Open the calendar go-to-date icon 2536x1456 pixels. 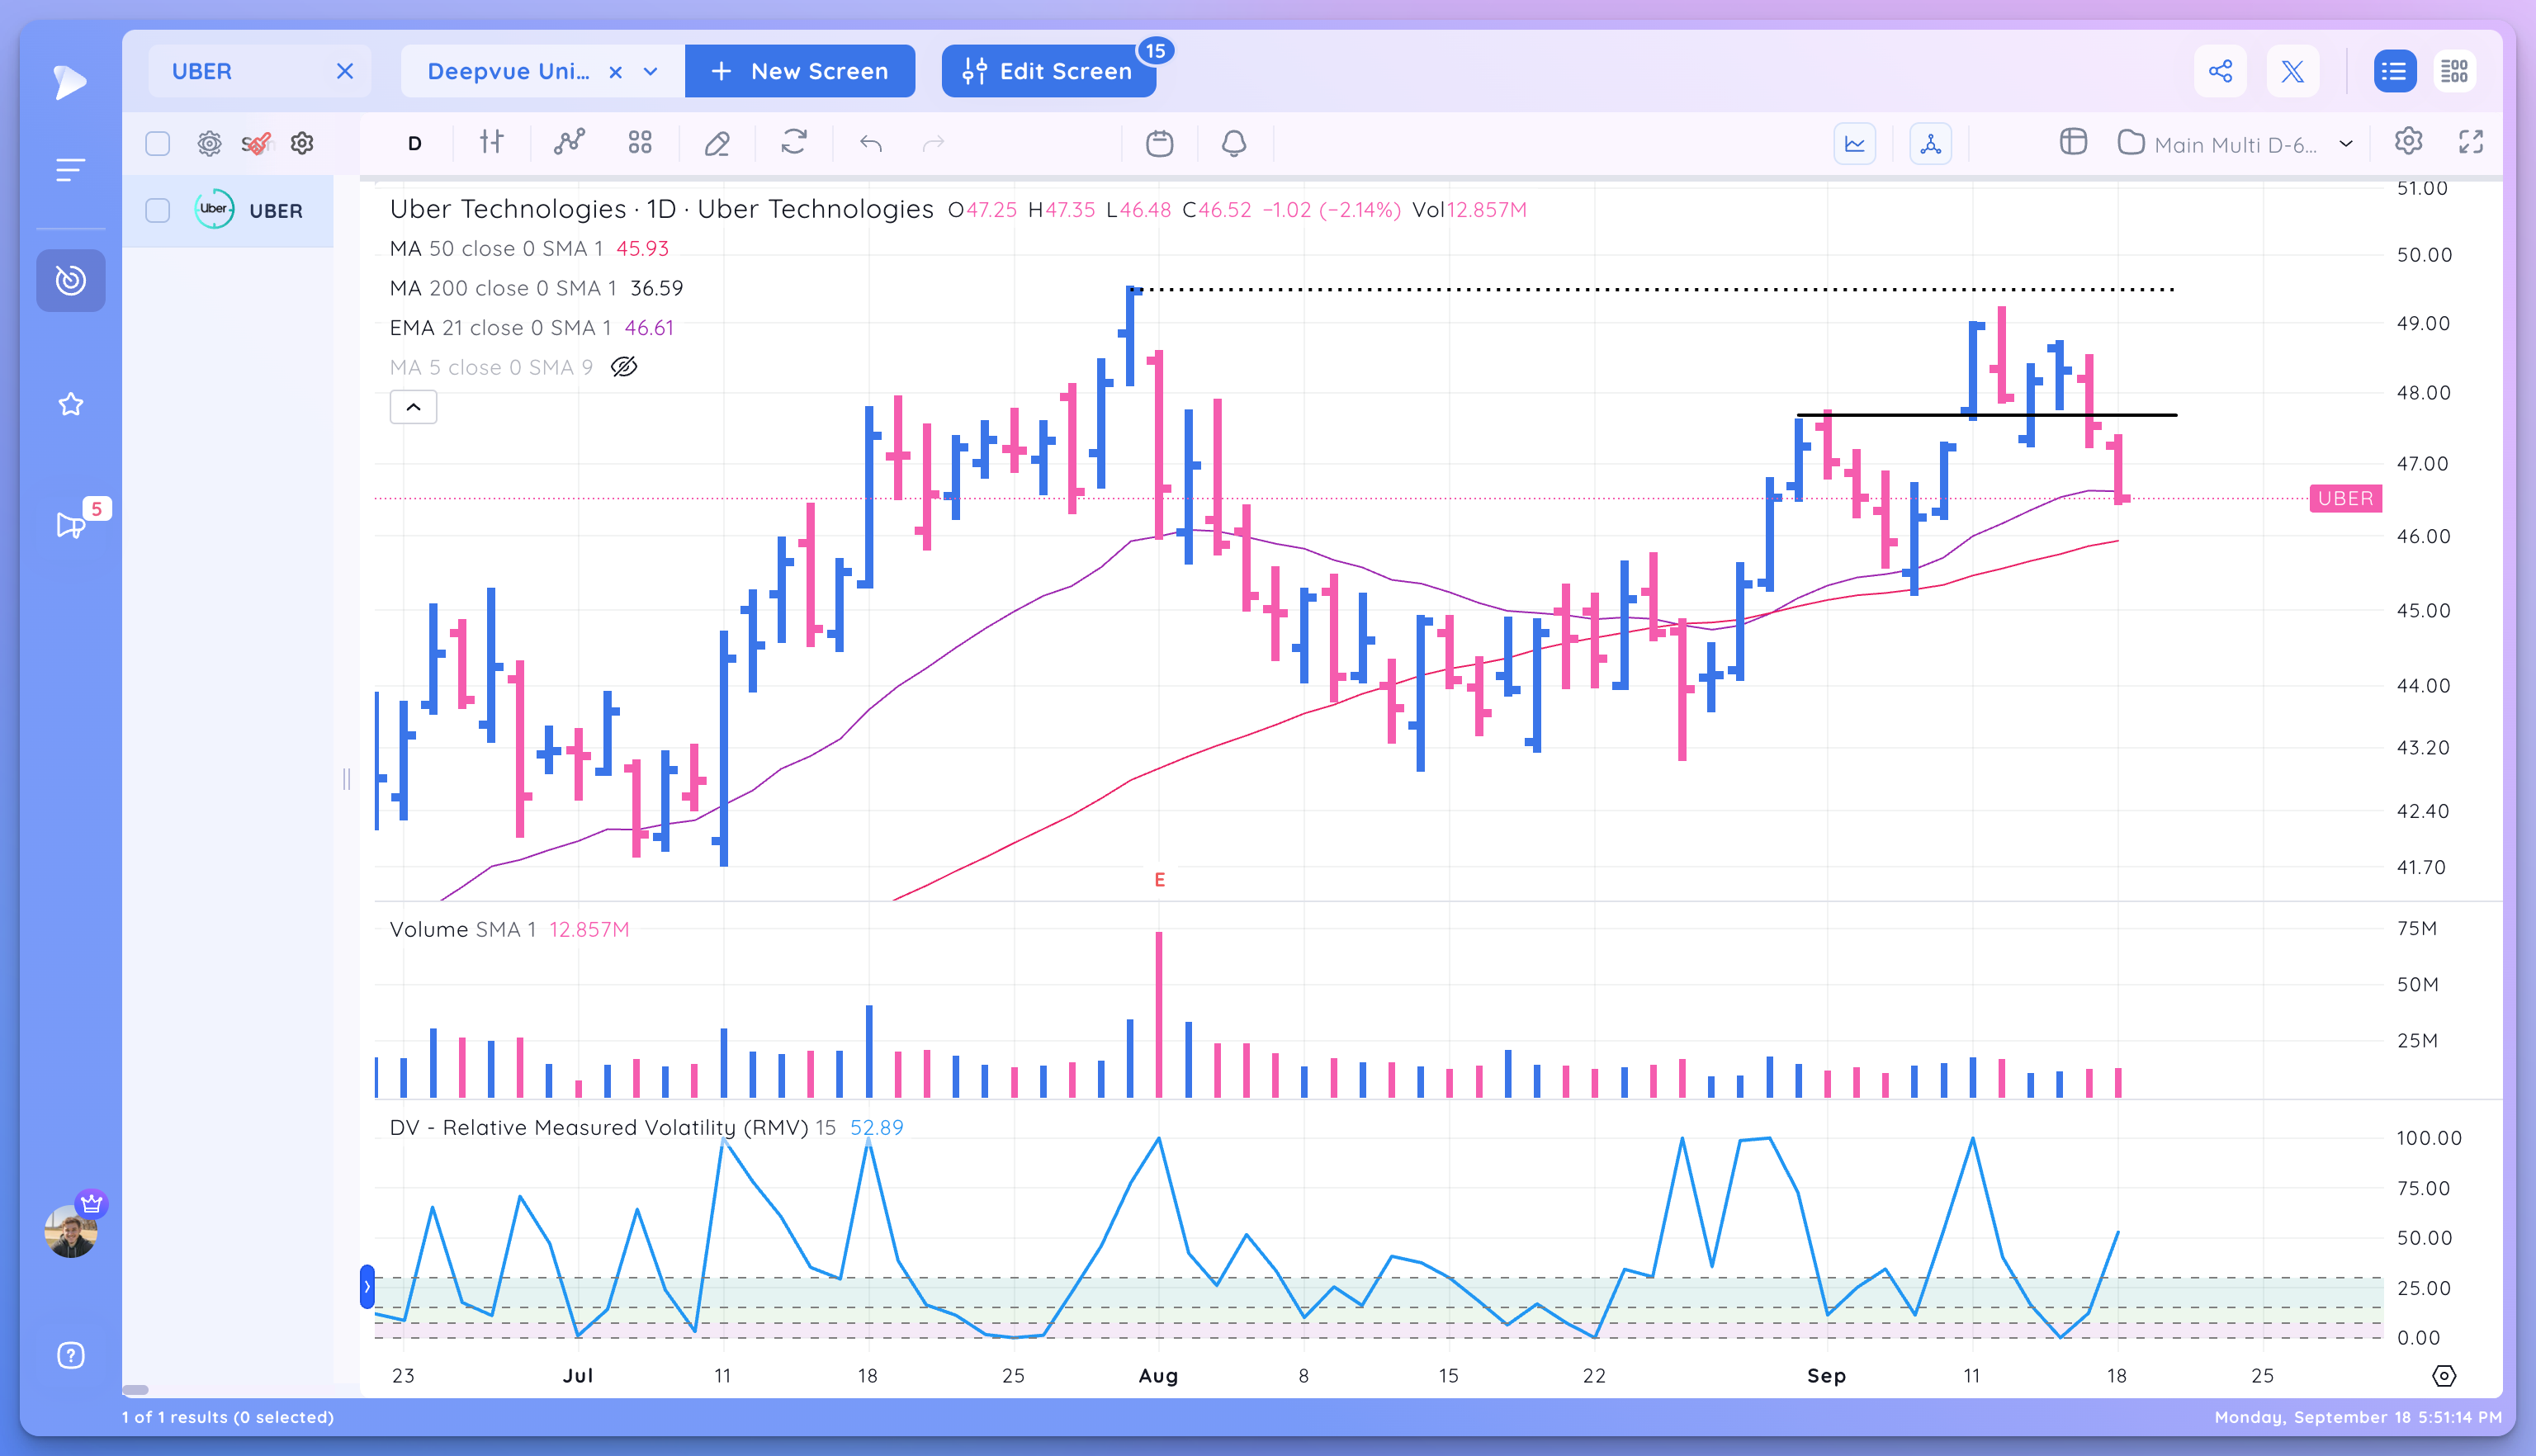click(1159, 144)
